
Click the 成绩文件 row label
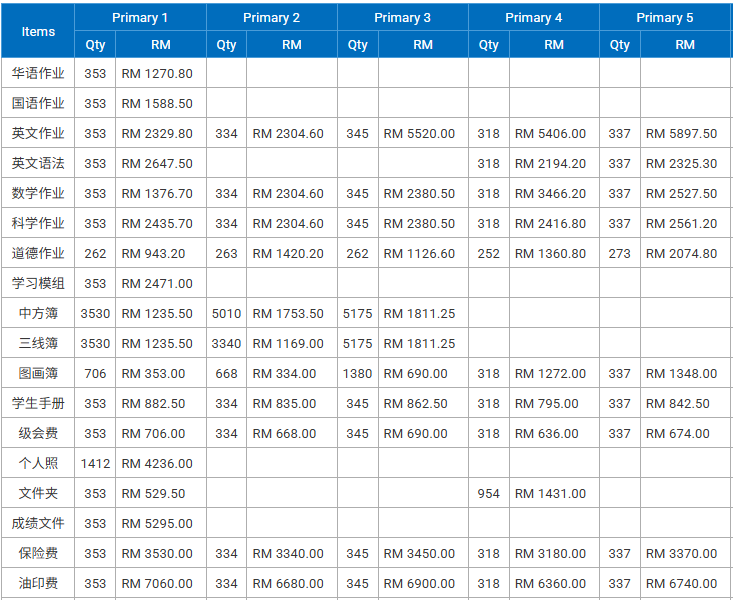click(x=38, y=522)
